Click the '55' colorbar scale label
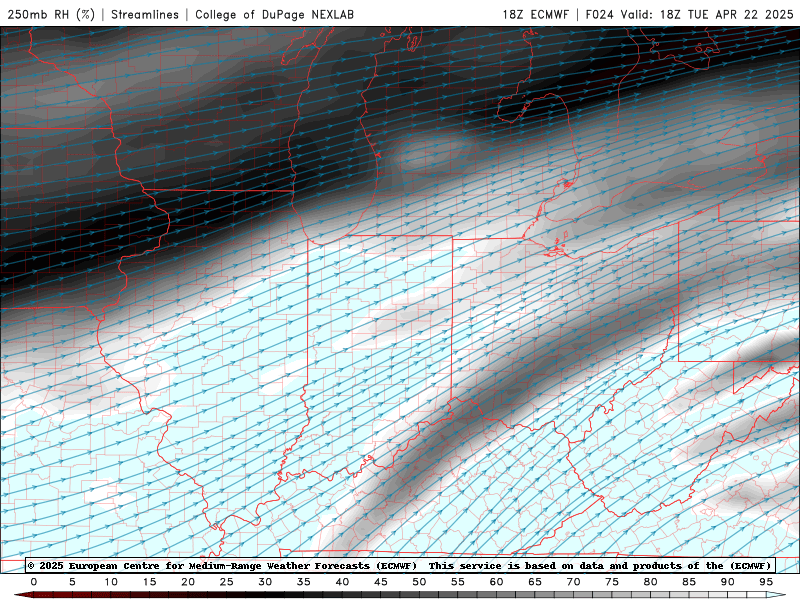 click(458, 582)
